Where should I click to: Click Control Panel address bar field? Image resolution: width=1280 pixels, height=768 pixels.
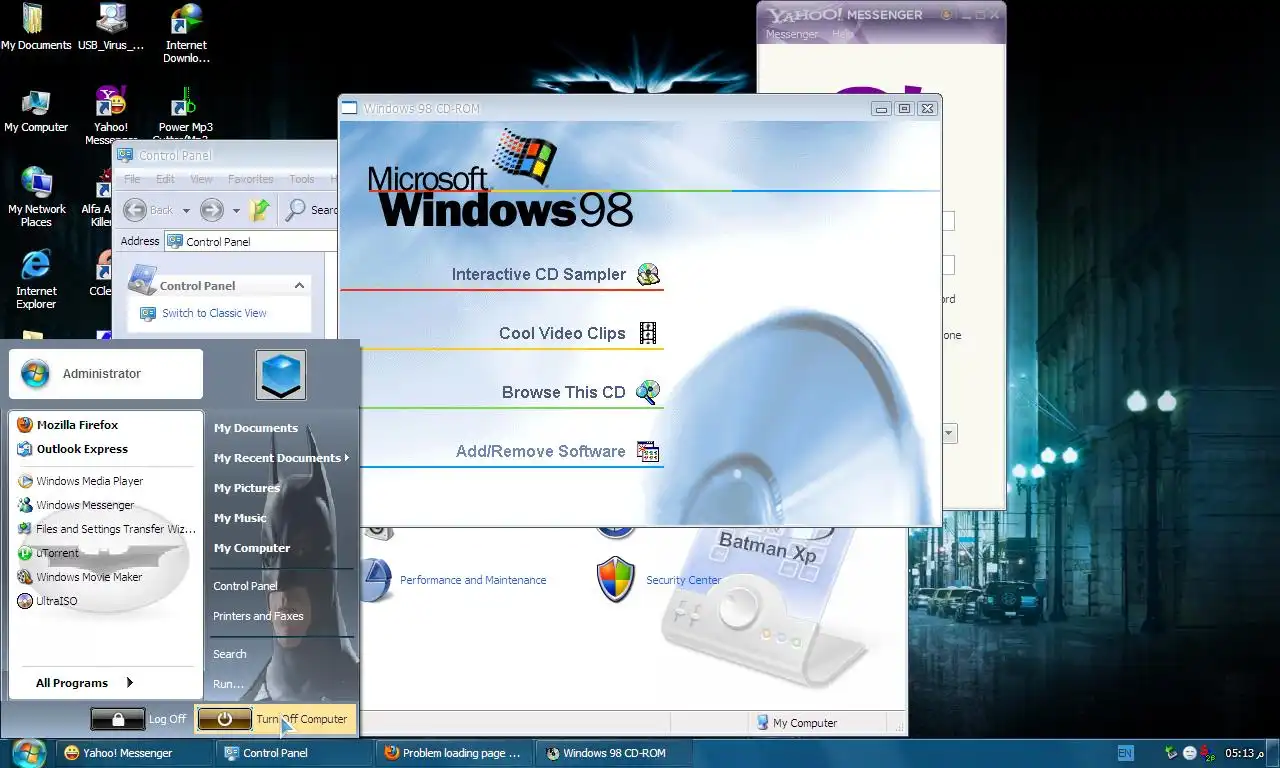coord(251,241)
